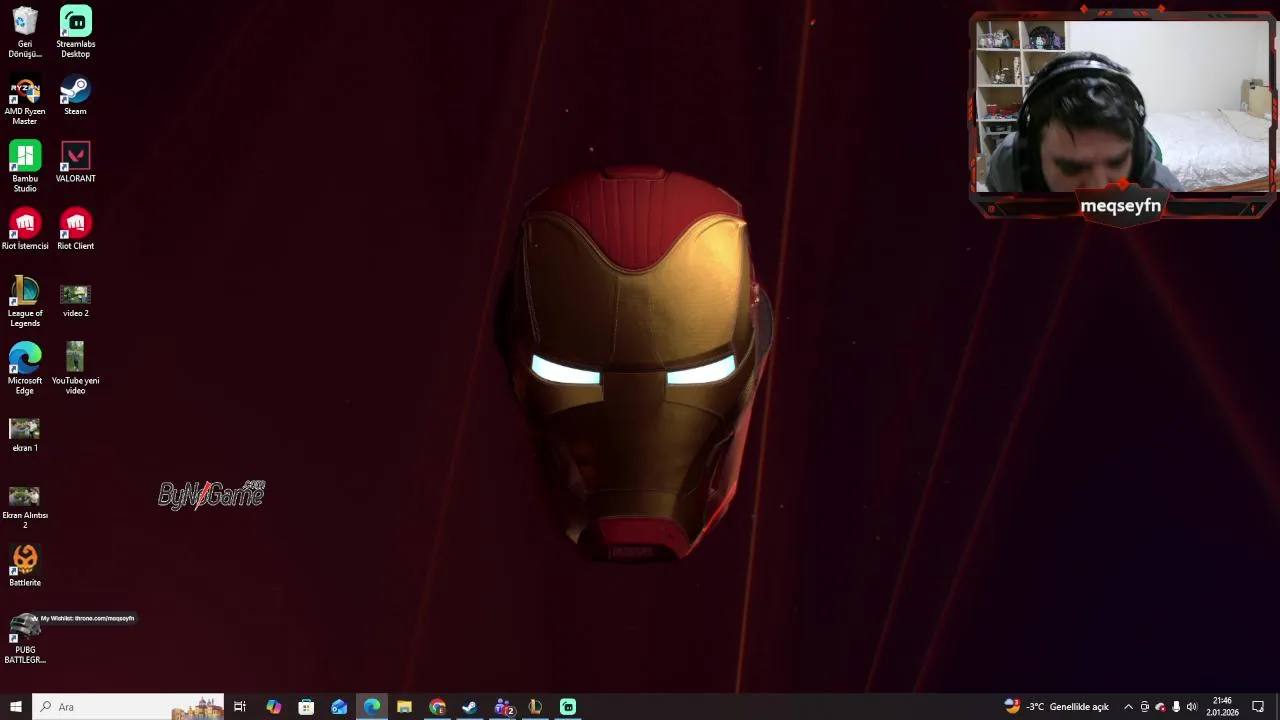This screenshot has height=720, width=1280.
Task: Open the notification center icon
Action: coord(1258,707)
